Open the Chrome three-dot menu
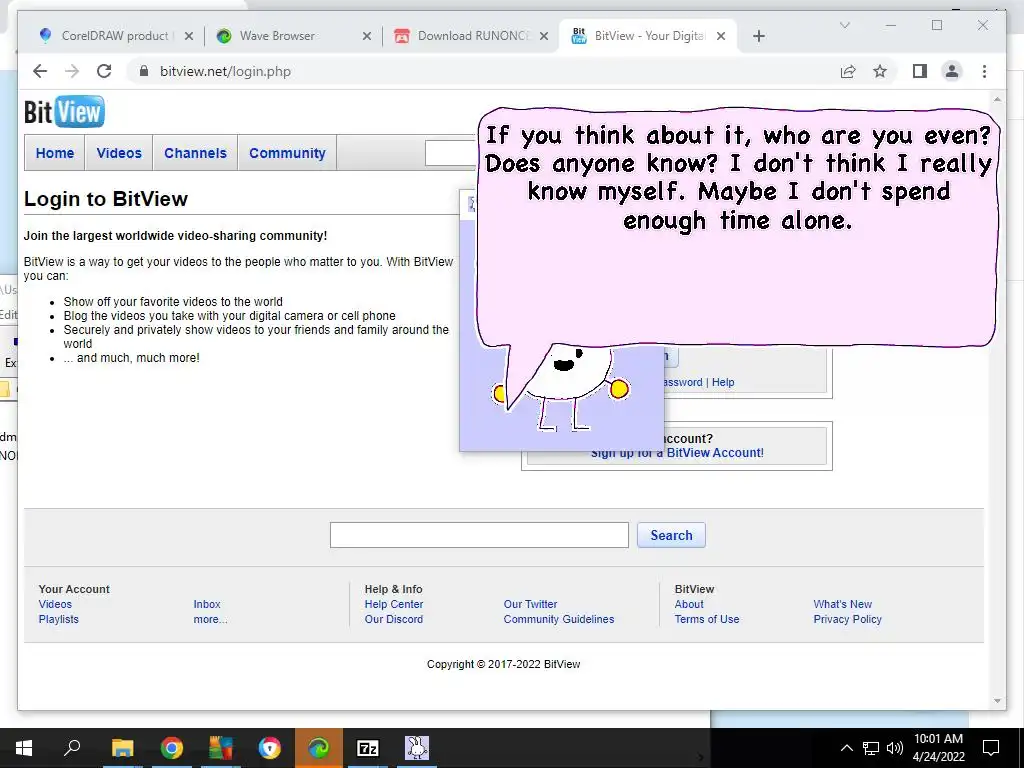This screenshot has width=1024, height=768. tap(984, 71)
